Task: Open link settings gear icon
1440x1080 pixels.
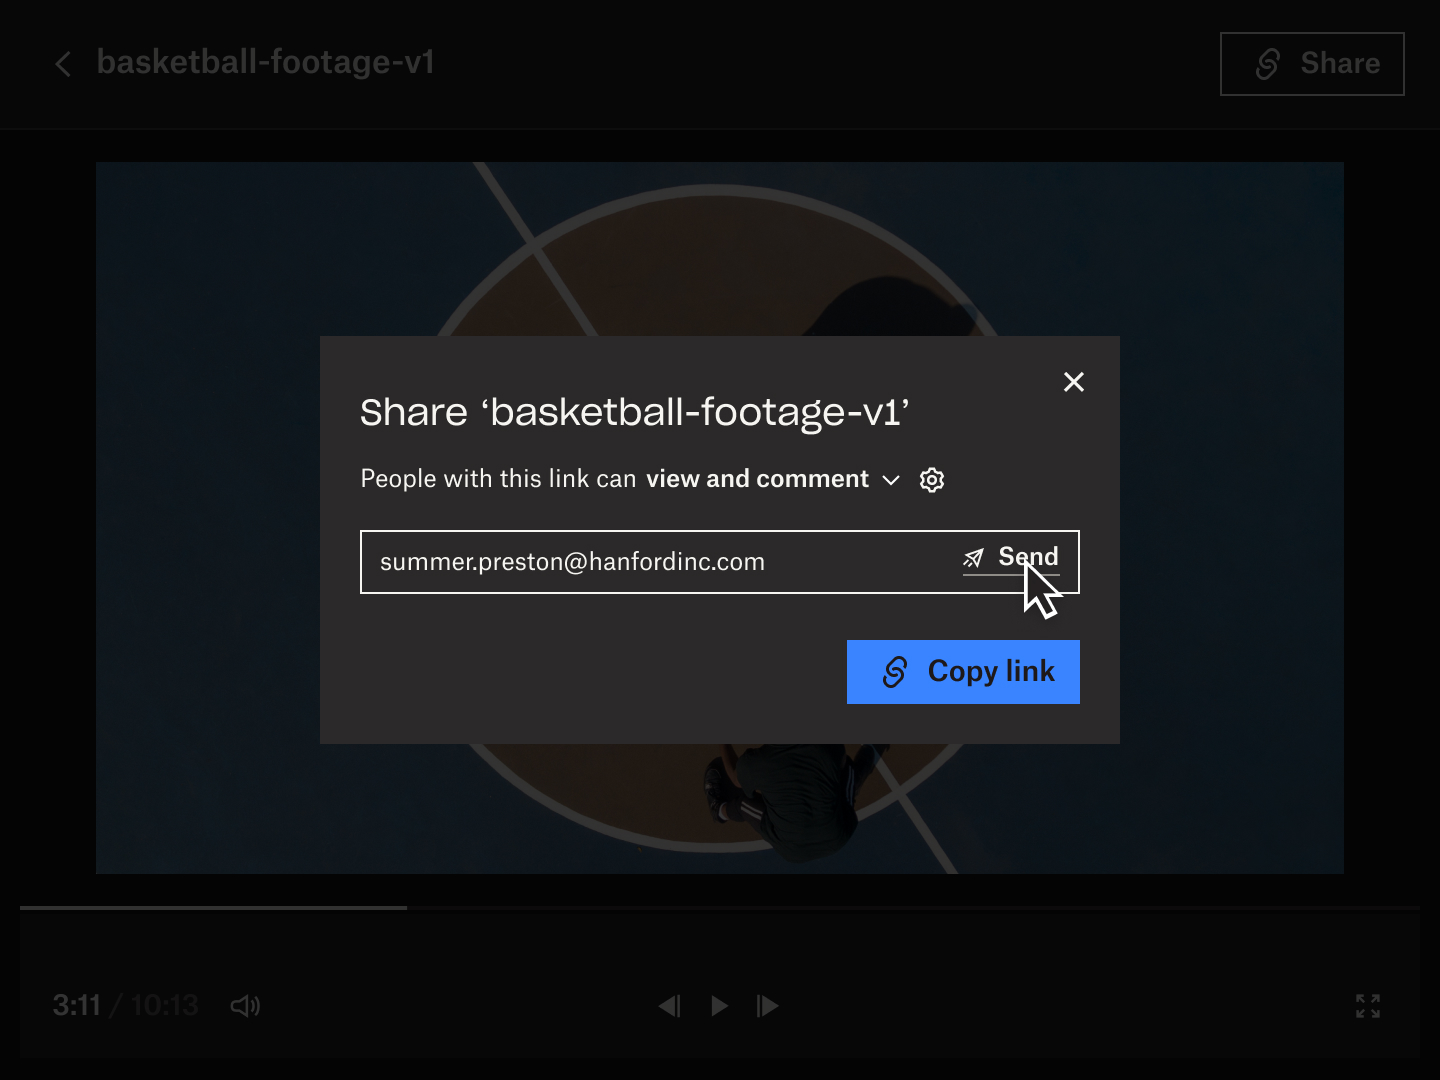Action: click(932, 480)
